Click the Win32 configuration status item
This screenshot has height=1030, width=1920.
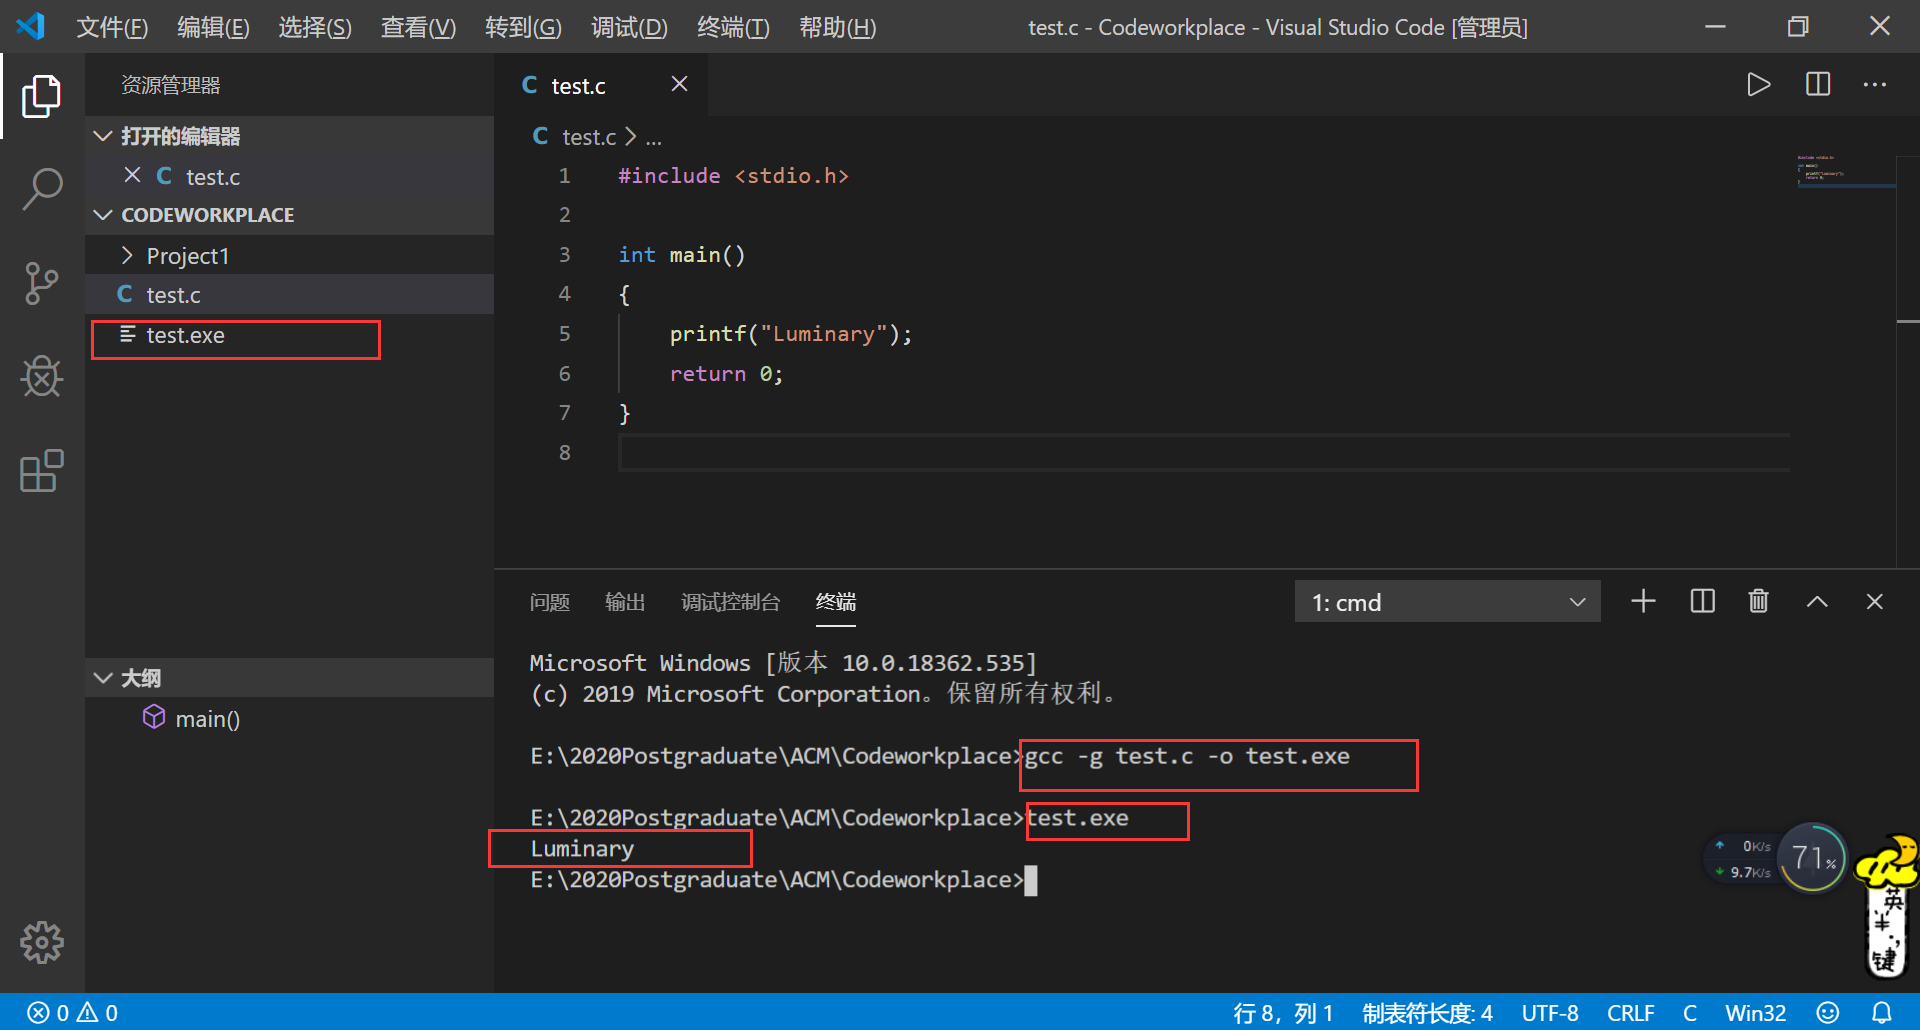pyautogui.click(x=1755, y=1013)
